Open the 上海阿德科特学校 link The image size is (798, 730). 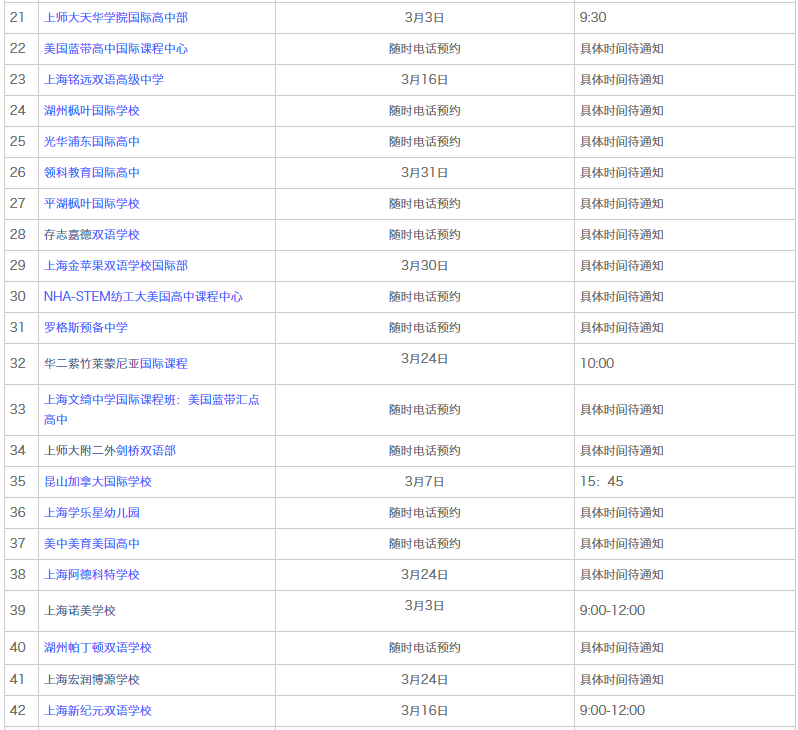[x=92, y=575]
